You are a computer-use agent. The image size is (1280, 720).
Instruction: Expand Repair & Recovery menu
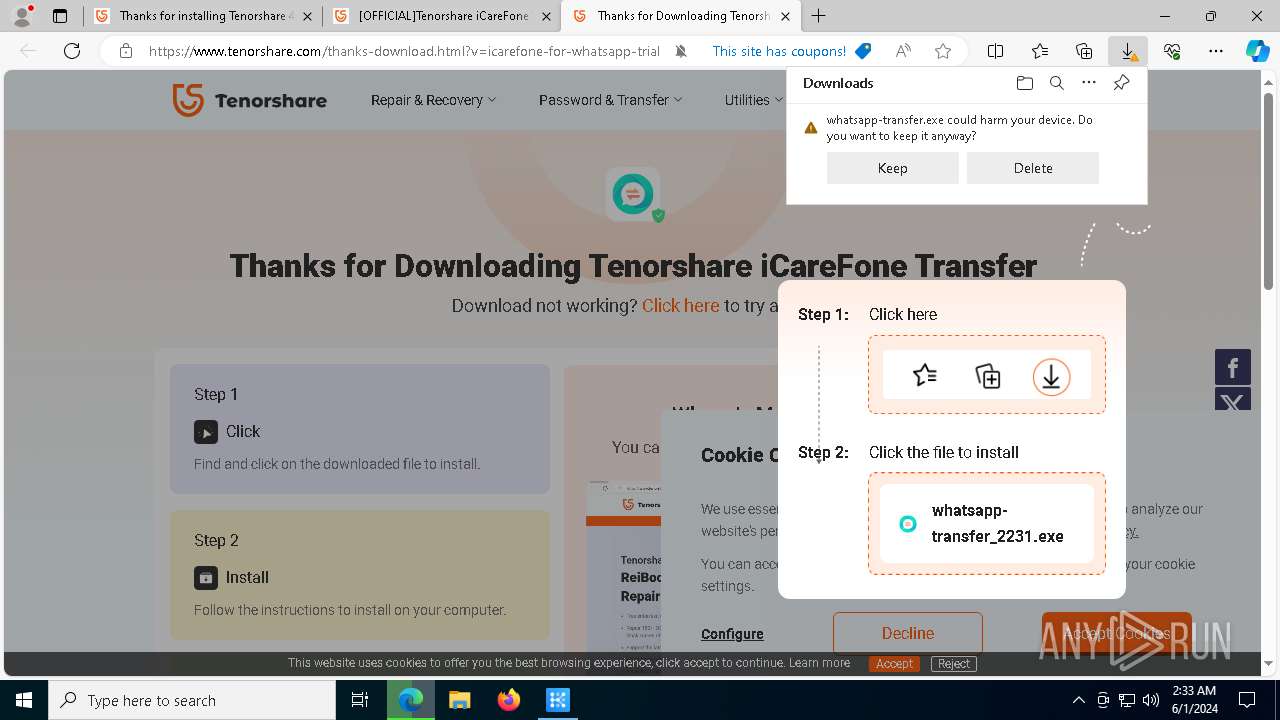433,100
